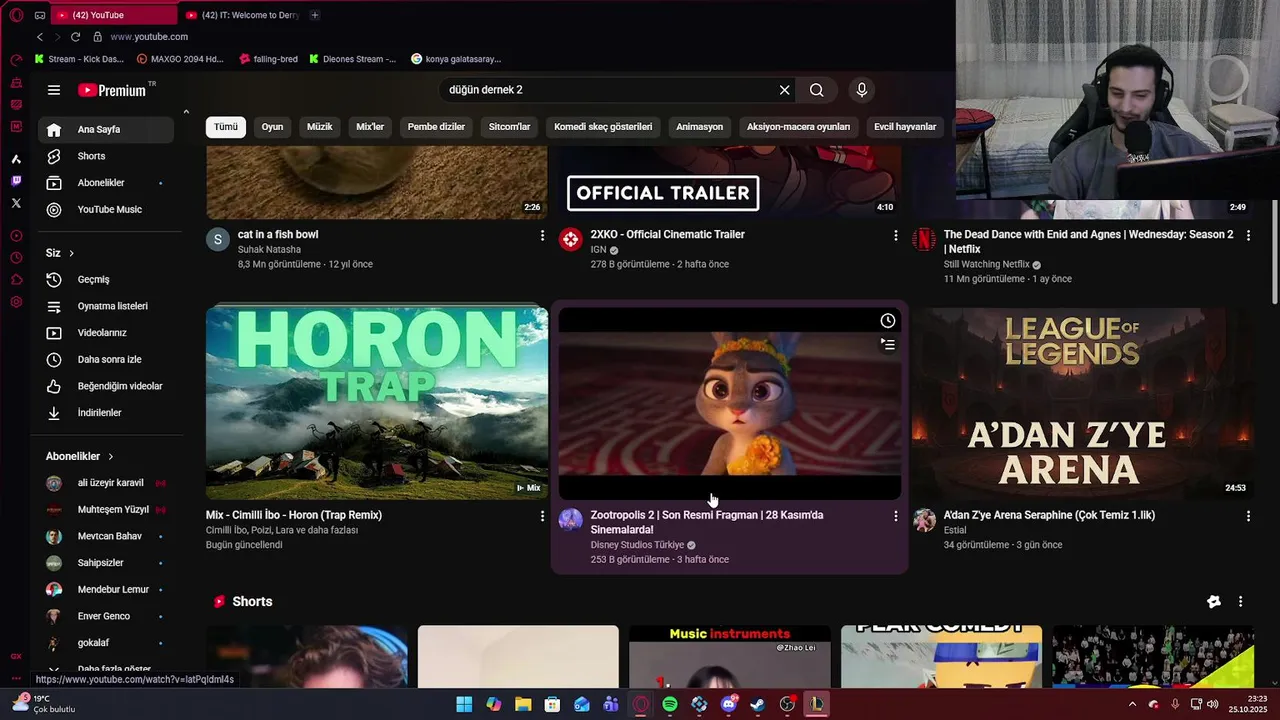Screen dimensions: 1280x720
Task: Play the League of Legends Arena thumbnail
Action: tap(1082, 402)
